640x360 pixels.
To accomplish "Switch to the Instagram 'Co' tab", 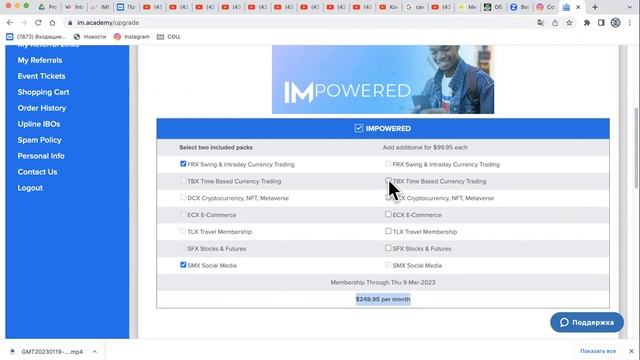I will pos(545,7).
